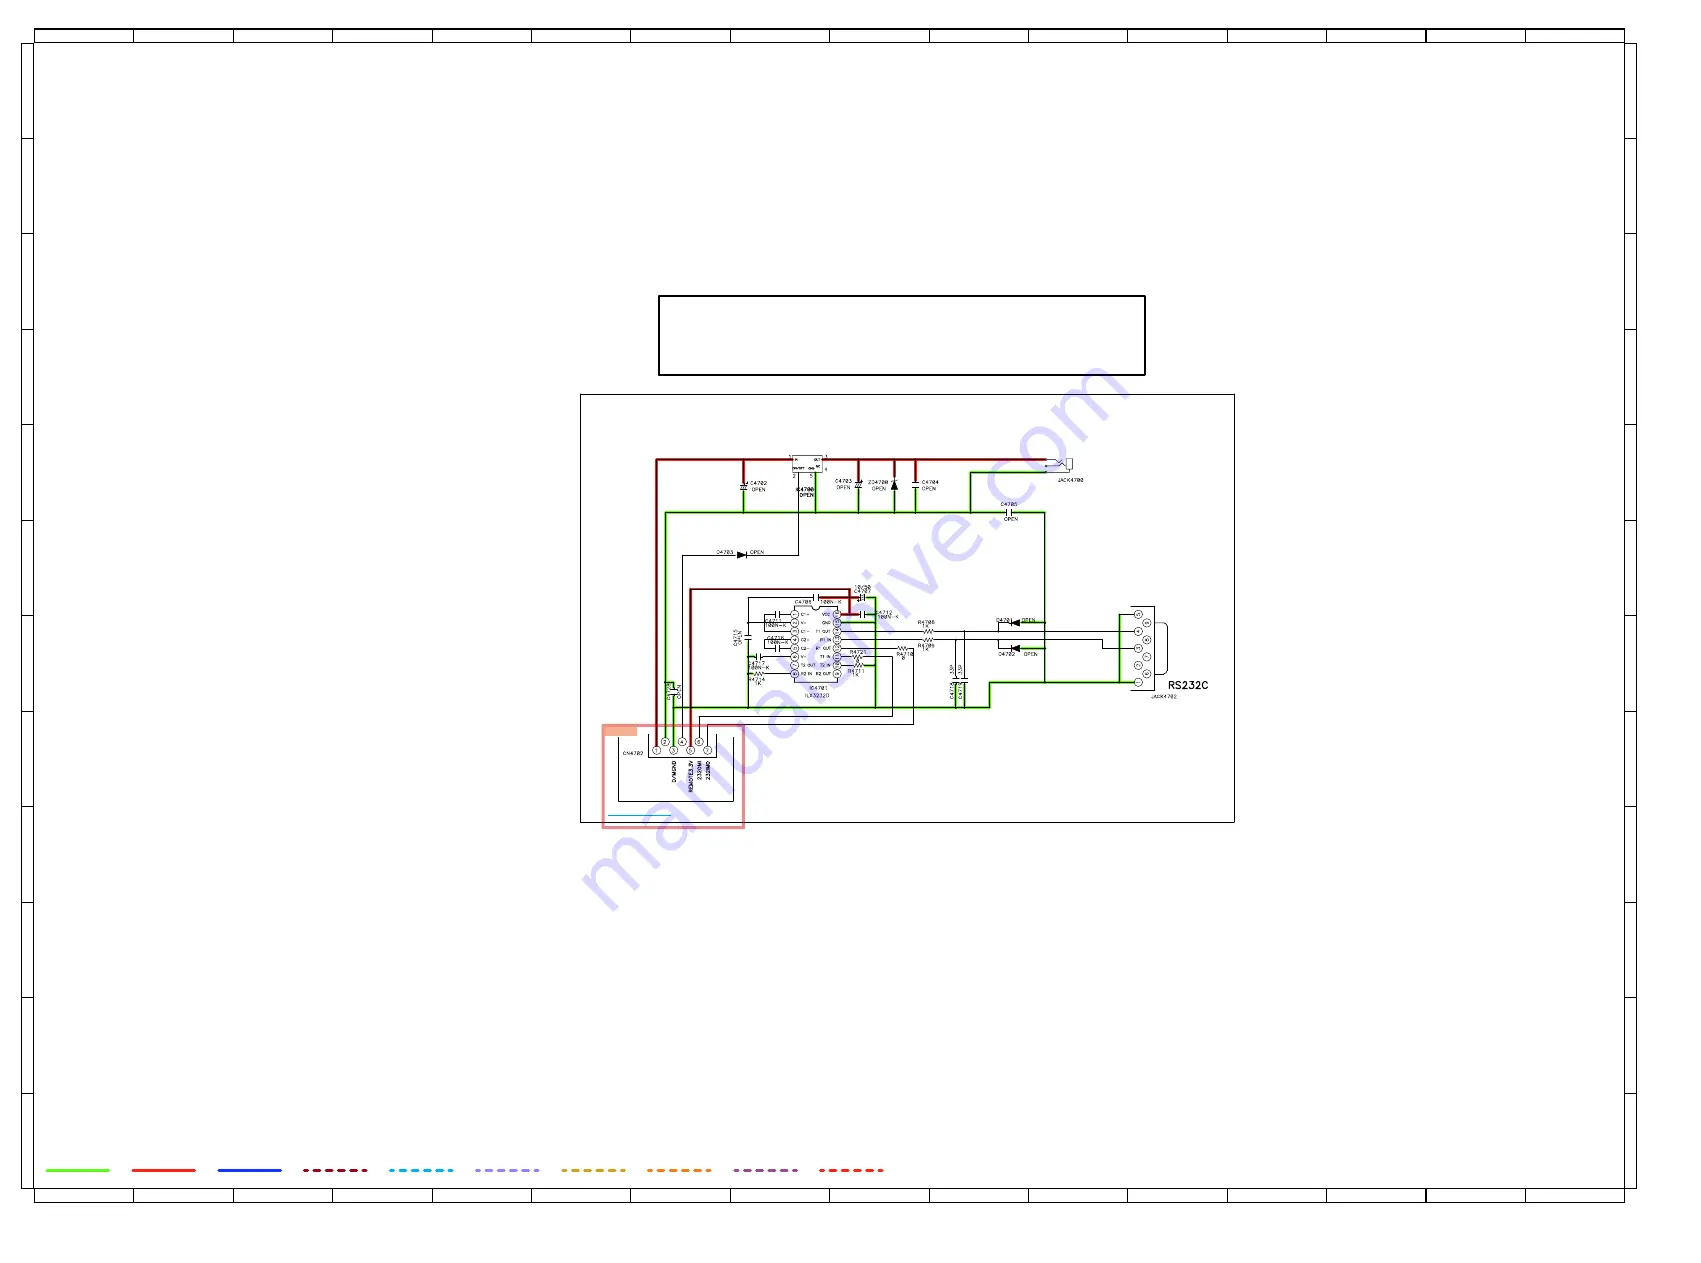Select the D4702 diode symbol
Image resolution: width=1701 pixels, height=1263 pixels.
1015,648
